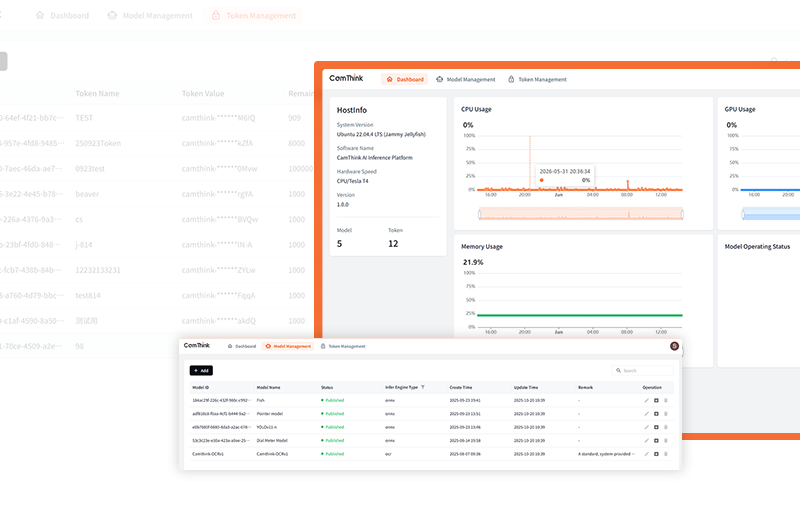Click the j-814 token name in background window
This screenshot has height=515, width=800.
point(84,245)
